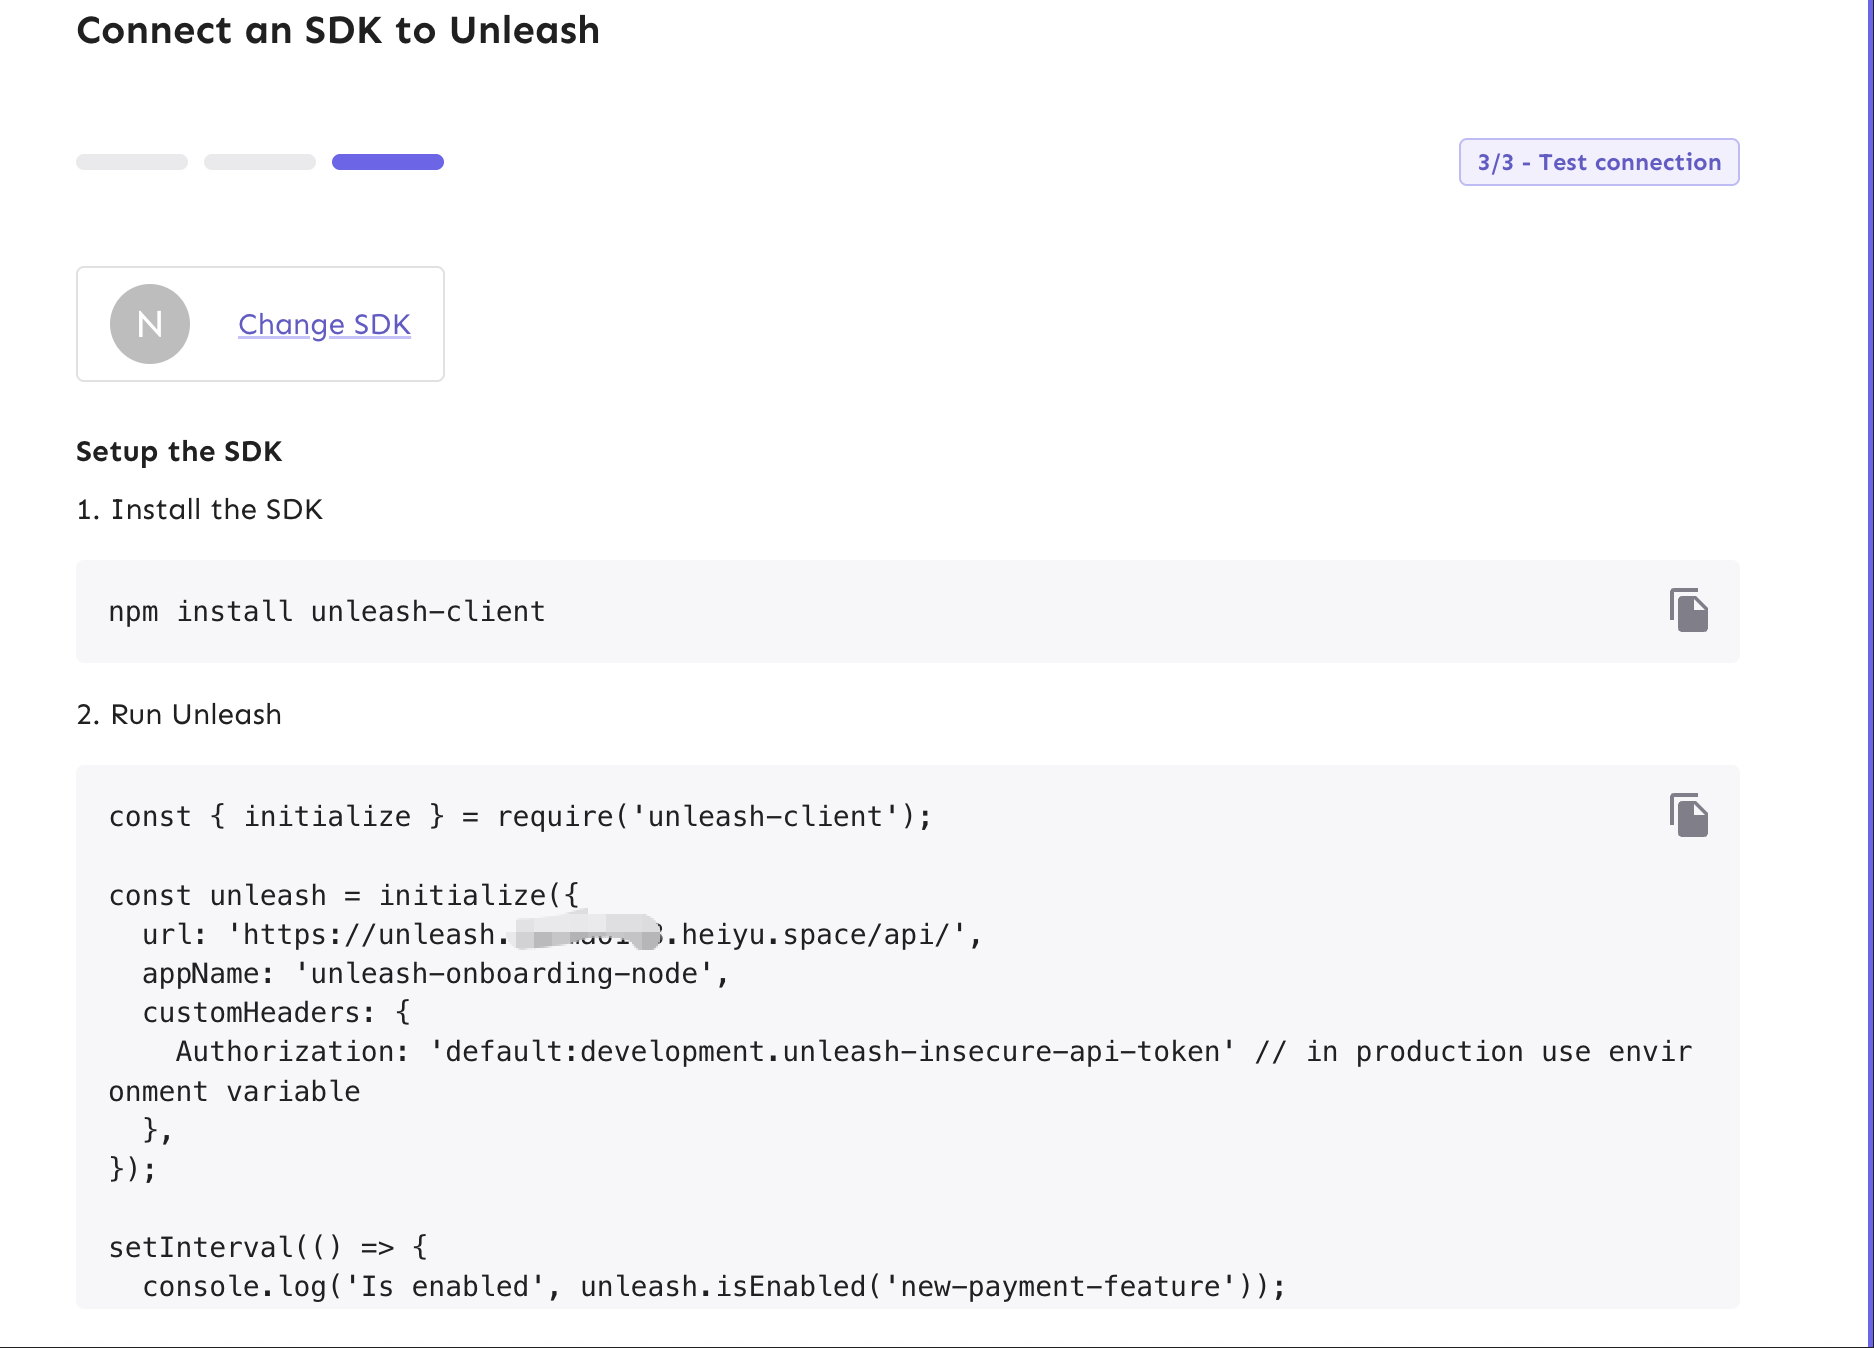Click the appName 'unleash-onboarding-node' line
Screen dimensions: 1874x1348
pos(436,973)
